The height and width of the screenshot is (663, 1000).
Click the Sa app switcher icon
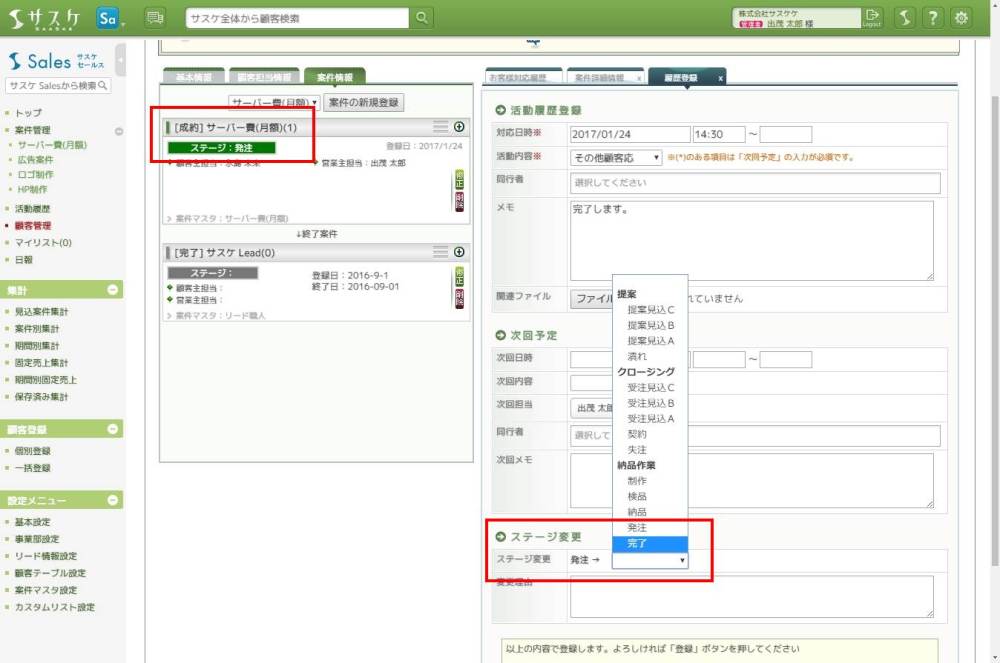tap(110, 18)
